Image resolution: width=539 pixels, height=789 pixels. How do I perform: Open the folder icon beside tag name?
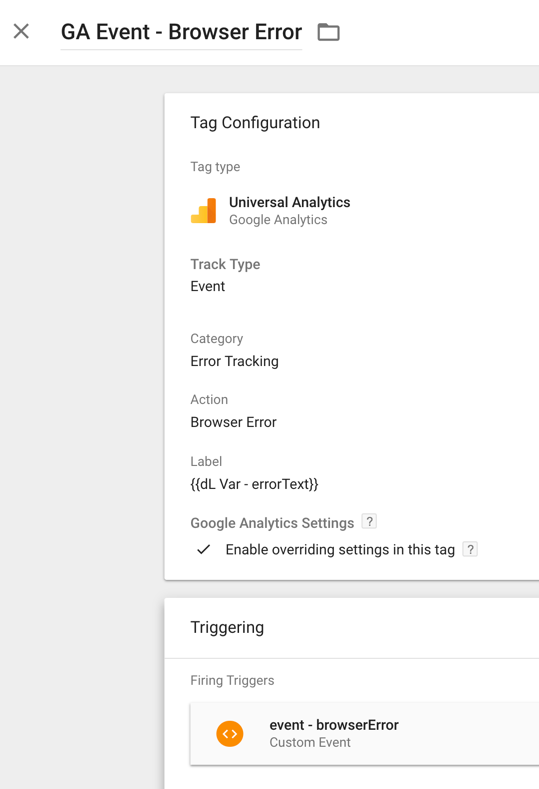tap(329, 32)
